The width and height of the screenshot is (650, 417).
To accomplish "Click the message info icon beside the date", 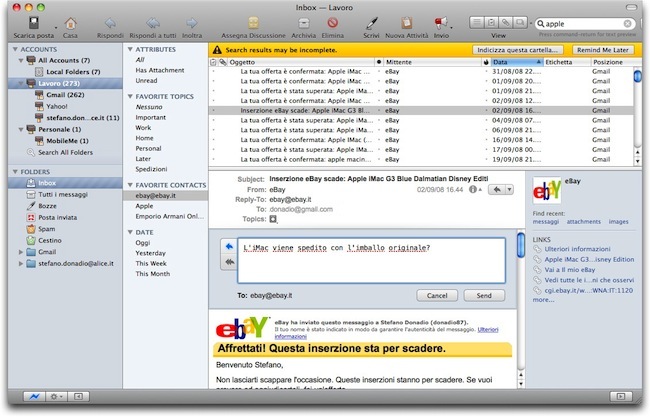I will point(472,189).
